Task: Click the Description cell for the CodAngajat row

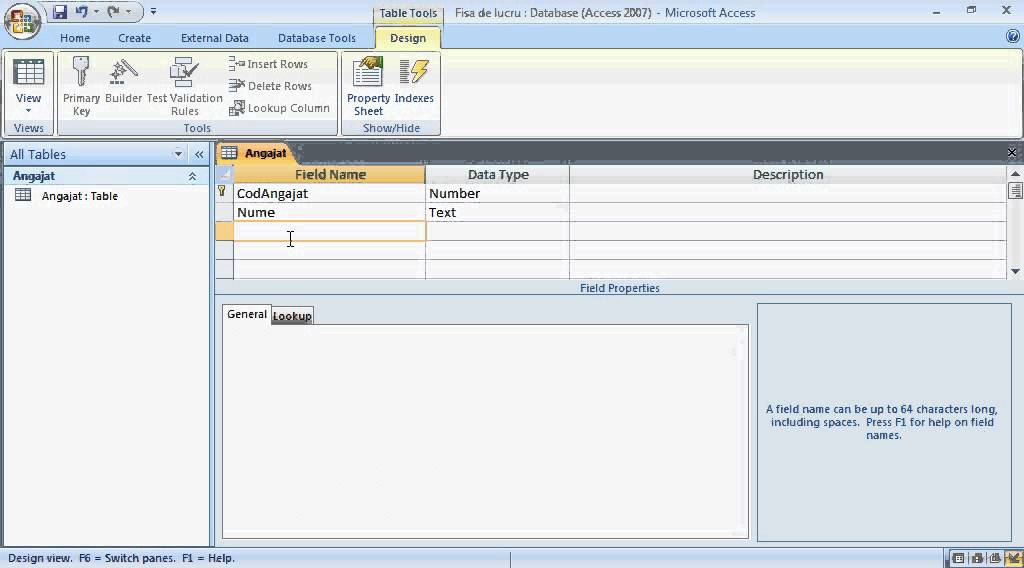Action: [788, 193]
